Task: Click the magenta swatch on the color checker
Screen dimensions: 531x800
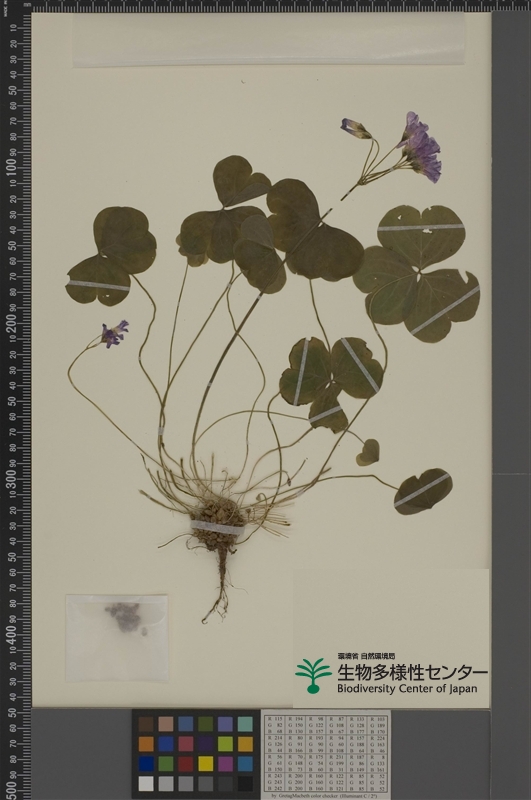Action: (225, 763)
